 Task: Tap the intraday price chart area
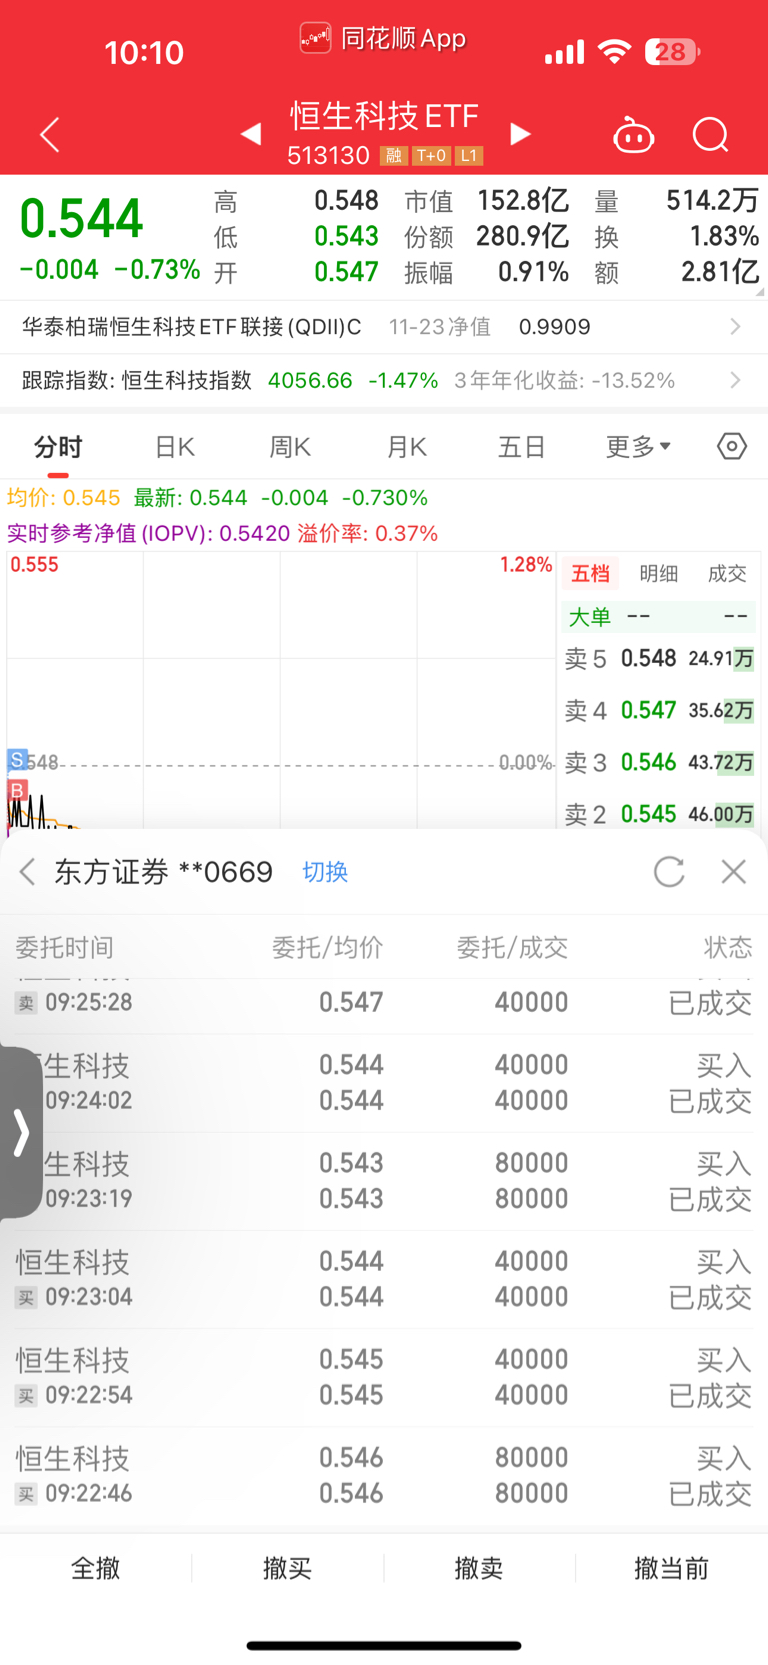[x=280, y=690]
